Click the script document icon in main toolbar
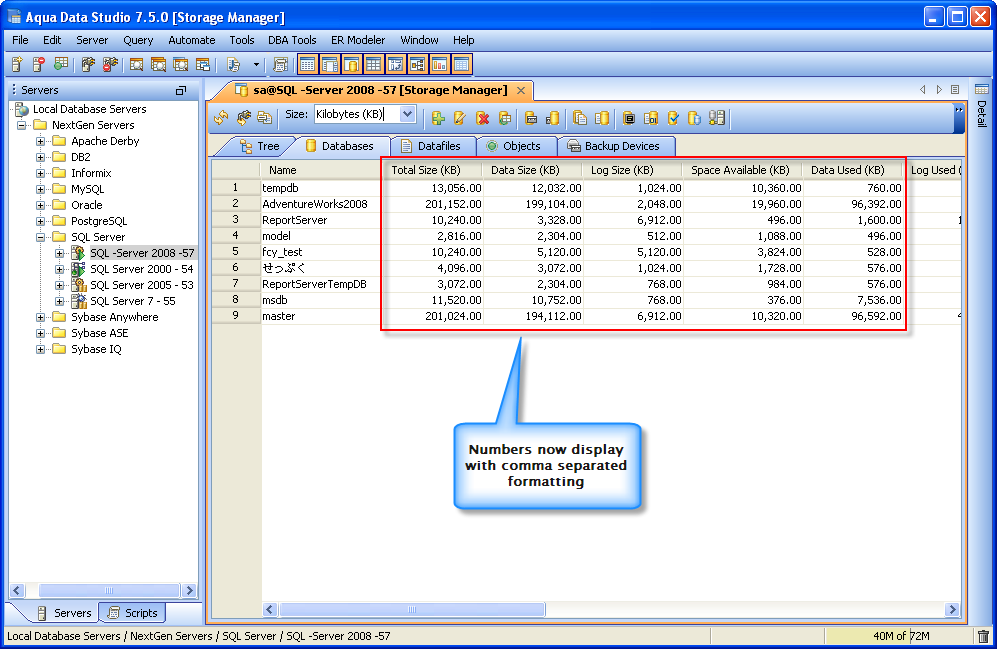Image resolution: width=997 pixels, height=649 pixels. pos(233,64)
